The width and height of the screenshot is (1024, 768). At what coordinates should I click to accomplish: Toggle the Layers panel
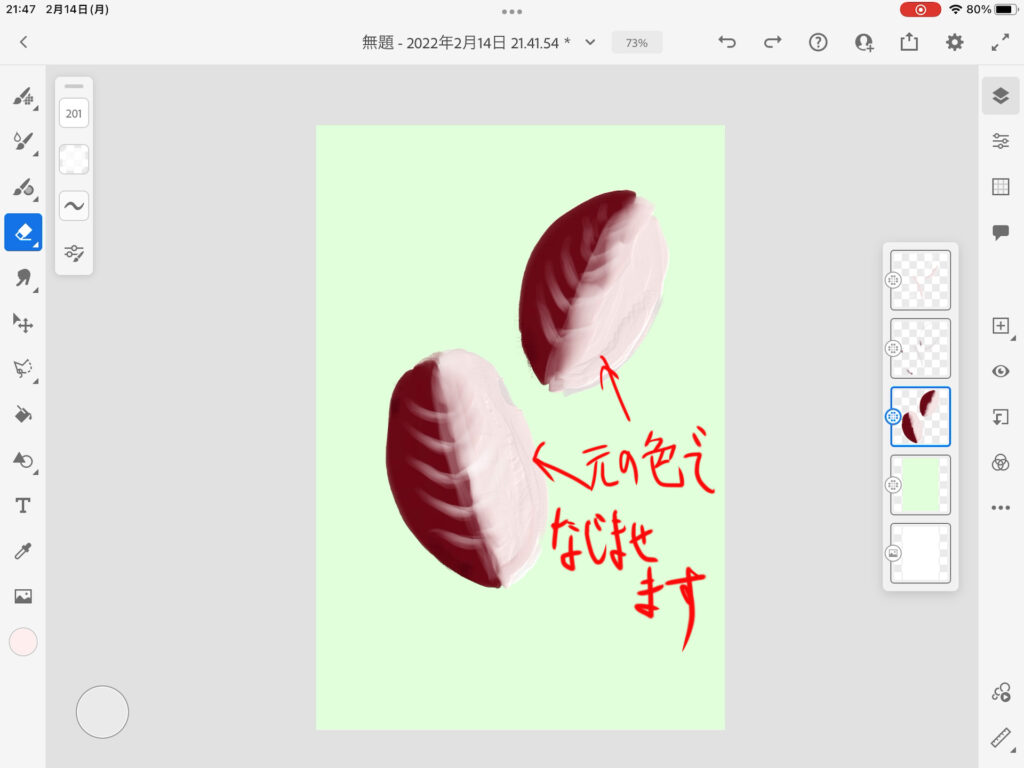point(1000,95)
